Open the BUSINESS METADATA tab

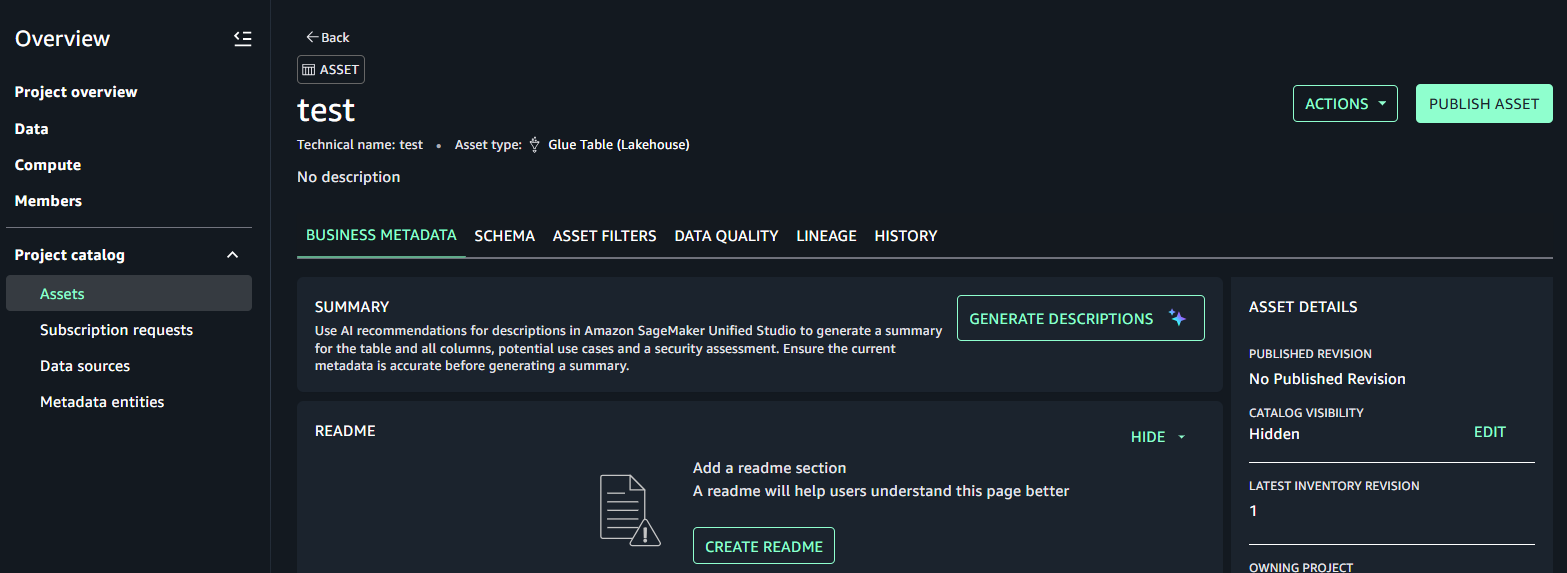point(381,235)
